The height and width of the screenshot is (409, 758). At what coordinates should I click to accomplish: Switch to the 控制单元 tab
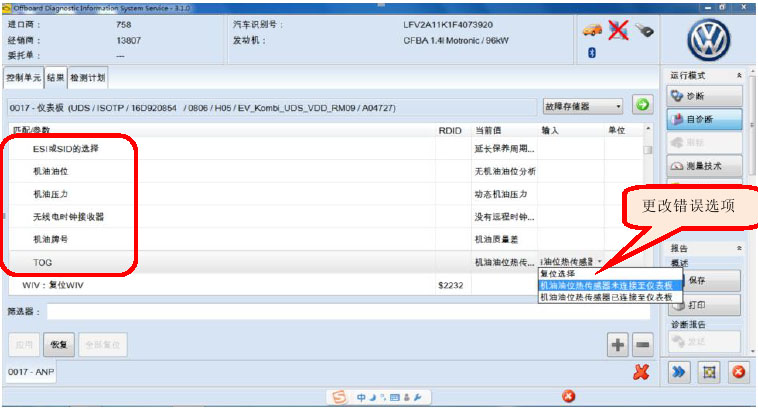(24, 77)
